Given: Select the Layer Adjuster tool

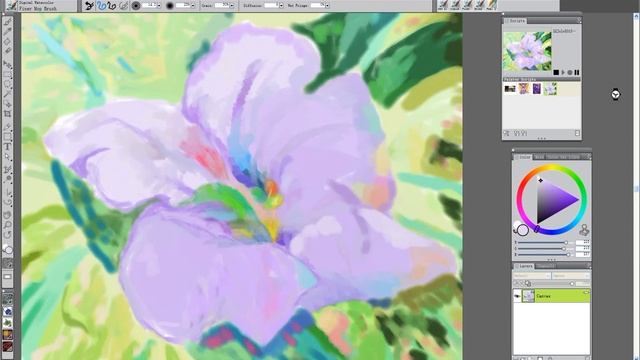Looking at the screenshot, I should click(x=7, y=64).
